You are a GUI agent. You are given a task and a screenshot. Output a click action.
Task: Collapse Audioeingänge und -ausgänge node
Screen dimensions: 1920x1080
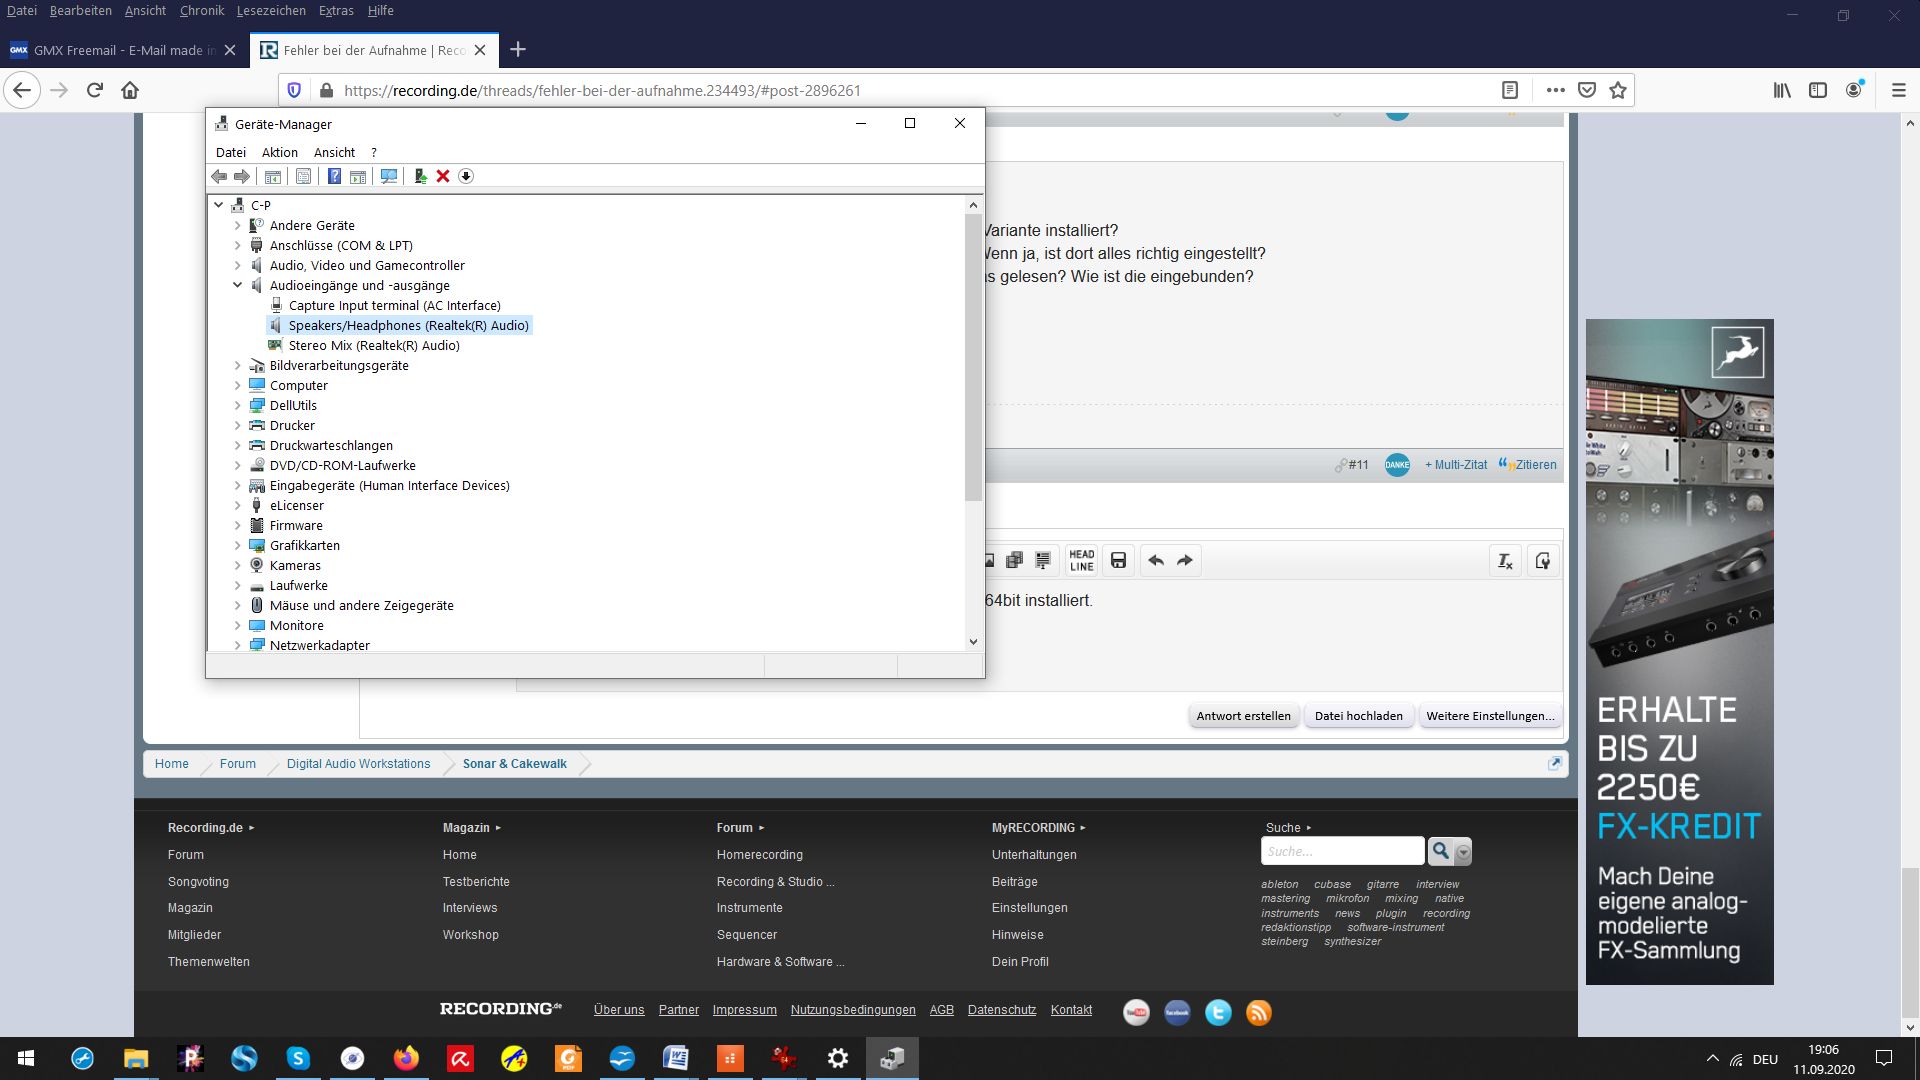pos(238,285)
